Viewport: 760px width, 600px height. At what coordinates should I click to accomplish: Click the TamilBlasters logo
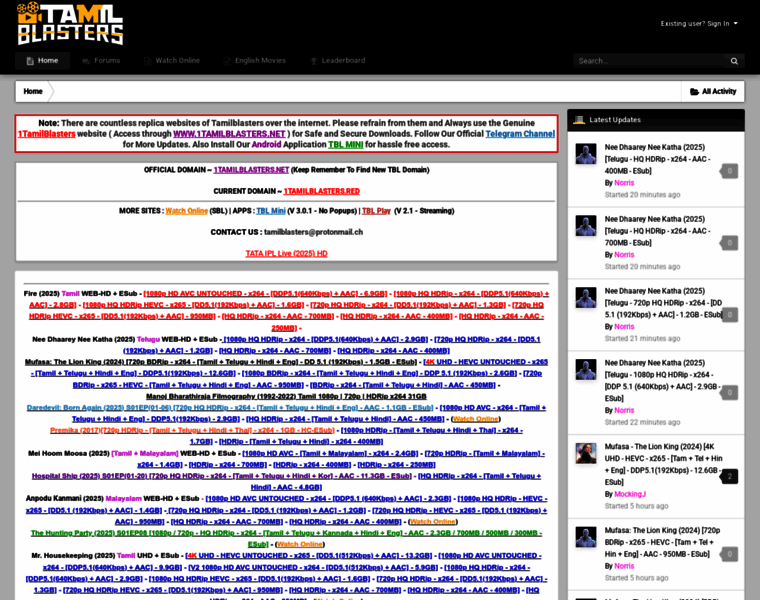tap(70, 23)
